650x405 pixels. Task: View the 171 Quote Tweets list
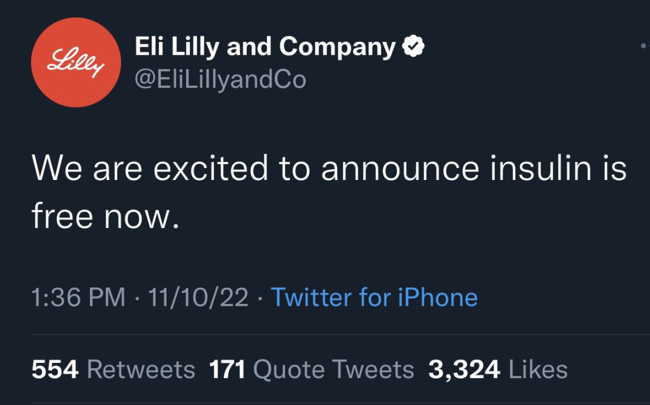(311, 369)
